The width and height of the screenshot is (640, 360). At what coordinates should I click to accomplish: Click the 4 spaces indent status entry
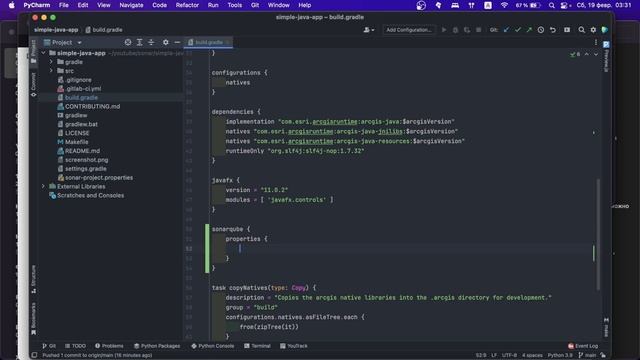[x=532, y=355]
